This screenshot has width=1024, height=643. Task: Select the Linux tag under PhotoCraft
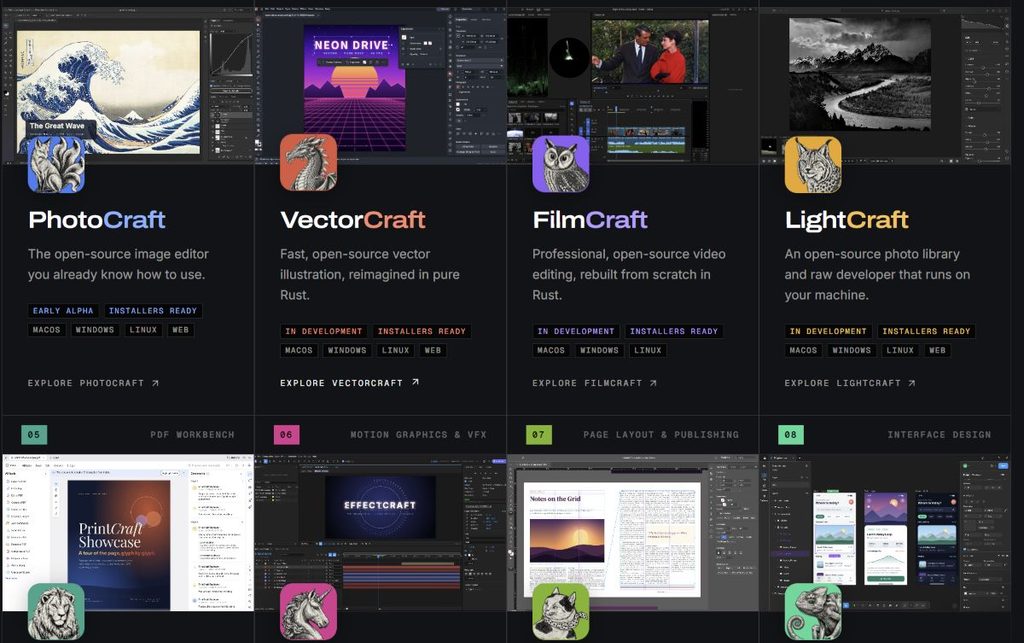143,330
